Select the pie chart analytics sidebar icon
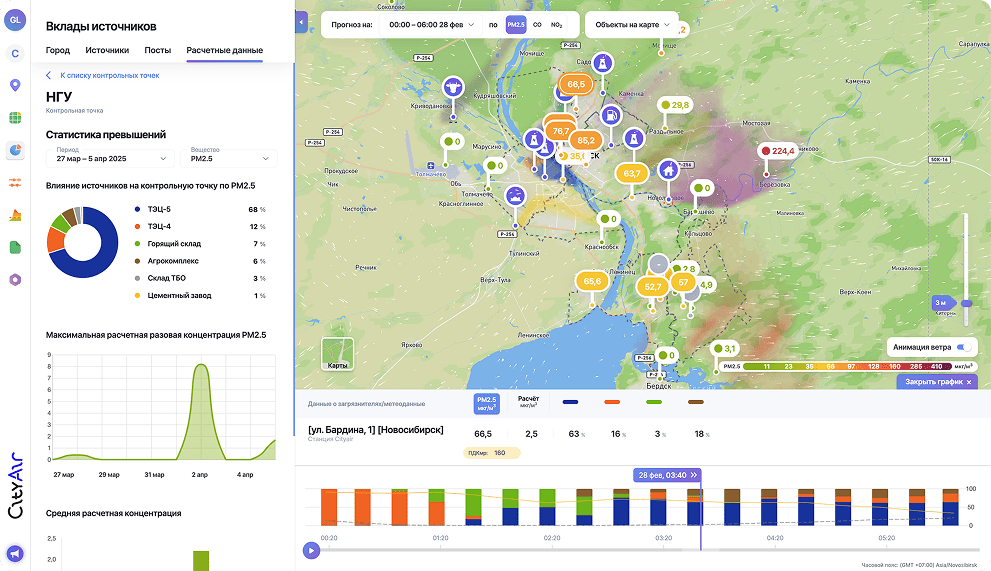This screenshot has height=571, width=991. [15, 150]
